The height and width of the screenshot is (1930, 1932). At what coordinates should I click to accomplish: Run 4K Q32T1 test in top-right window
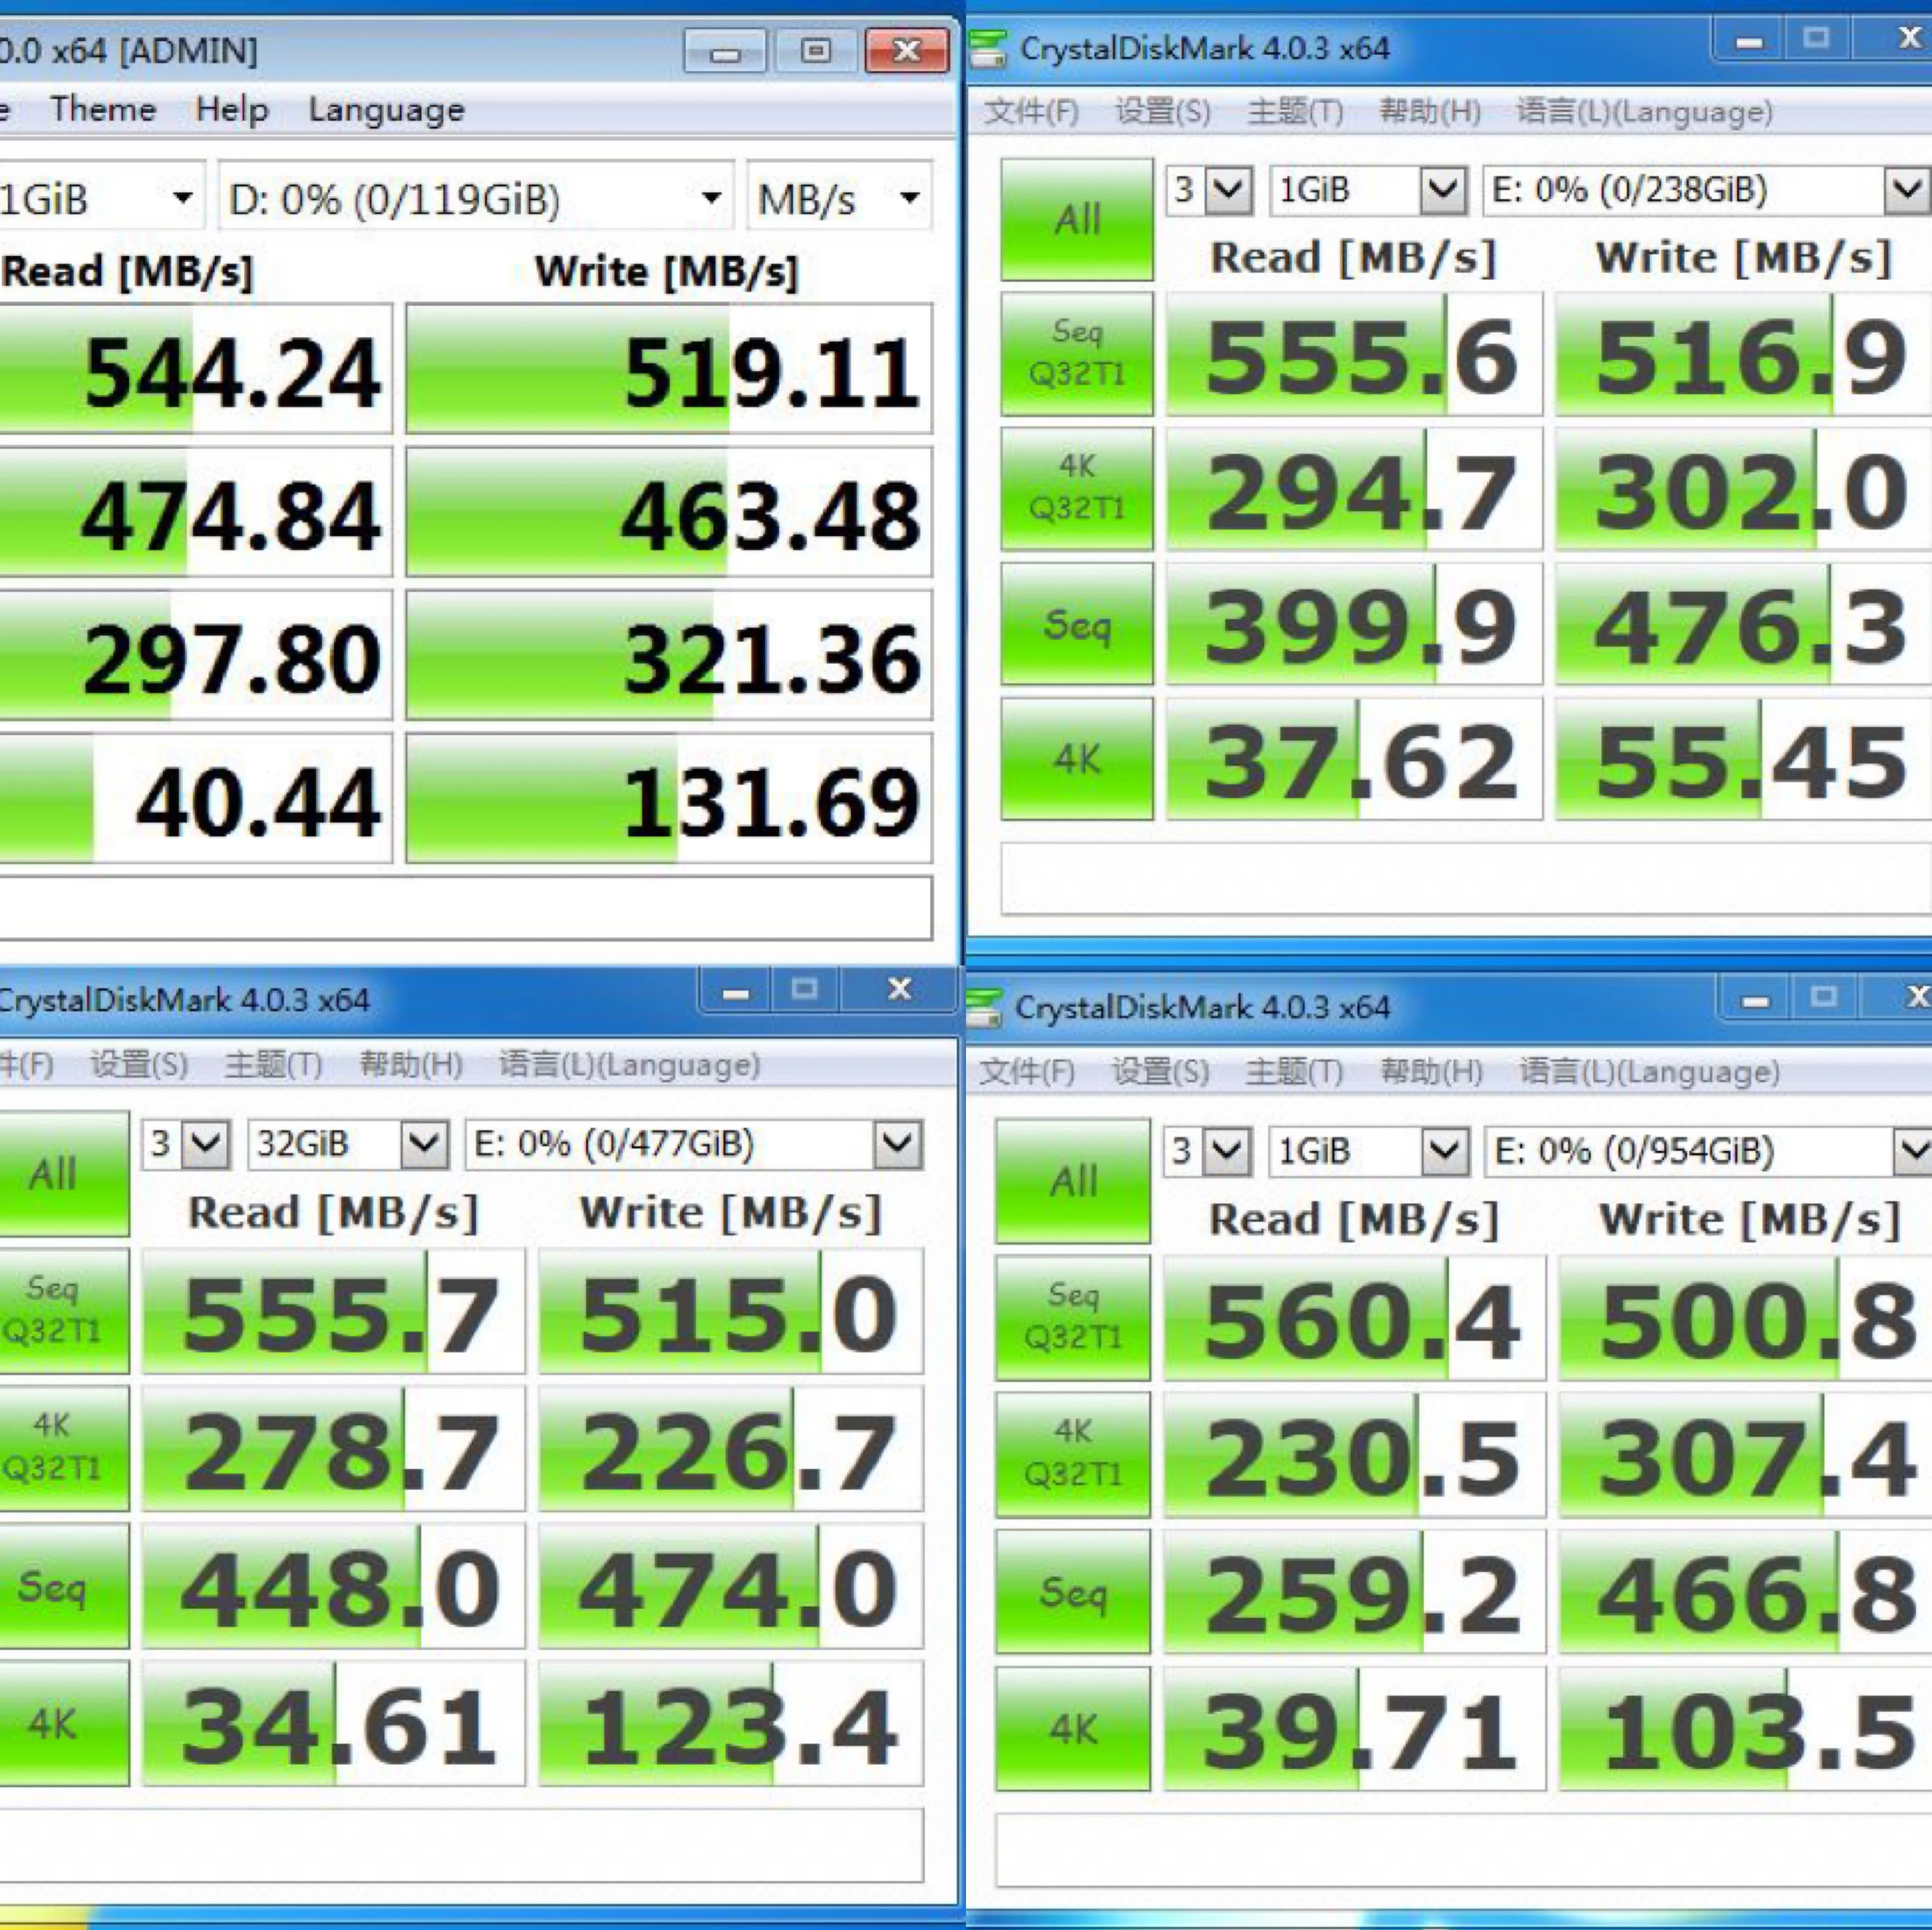click(1076, 488)
